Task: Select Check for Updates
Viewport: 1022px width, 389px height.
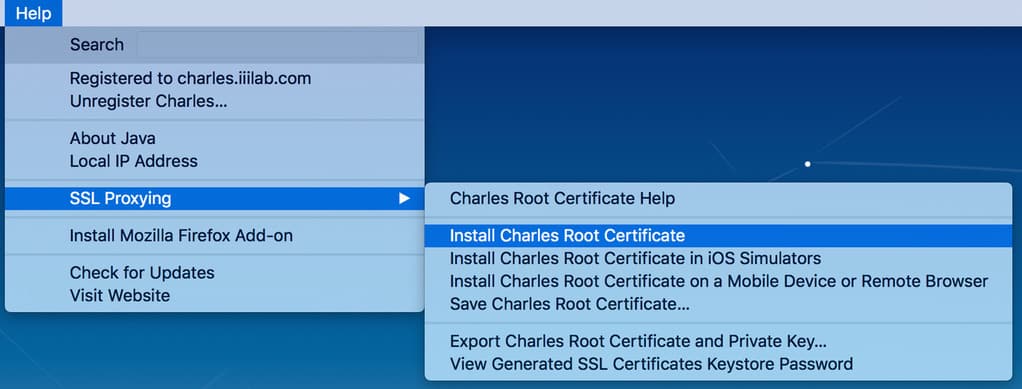Action: (214, 272)
